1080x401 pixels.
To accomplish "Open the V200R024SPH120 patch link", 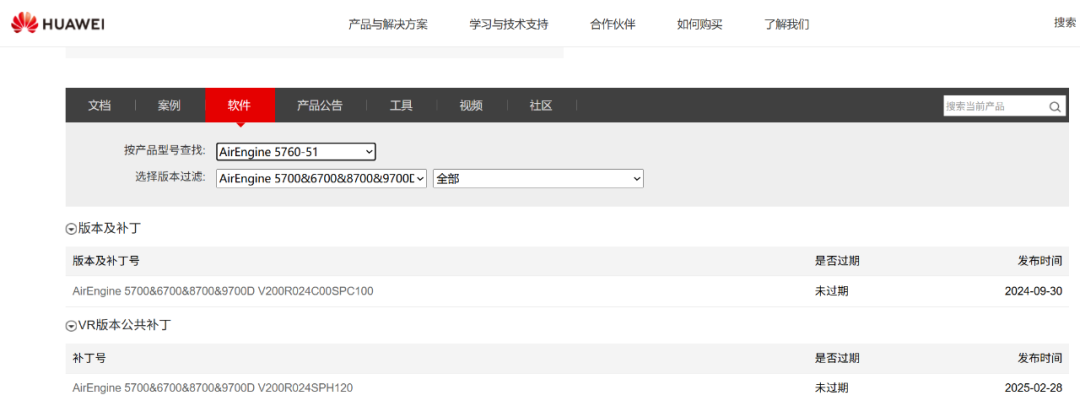I will pyautogui.click(x=212, y=388).
